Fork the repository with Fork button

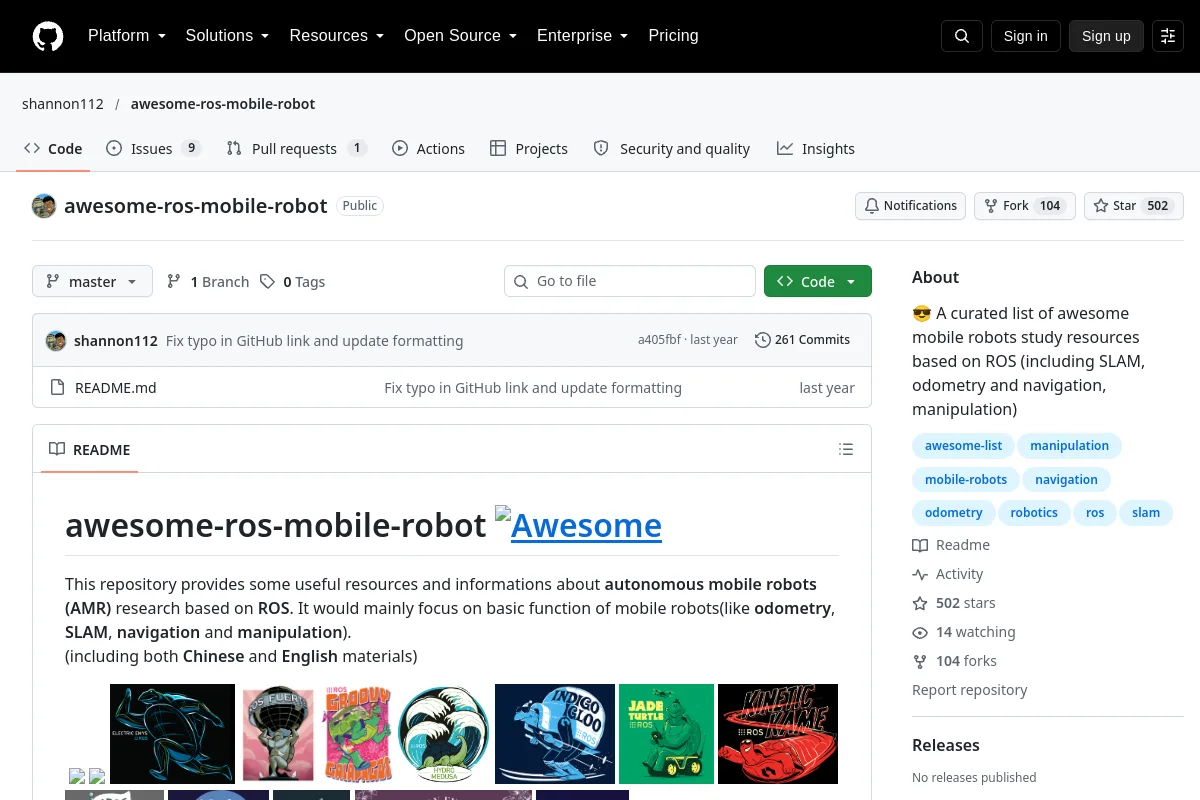1024,206
